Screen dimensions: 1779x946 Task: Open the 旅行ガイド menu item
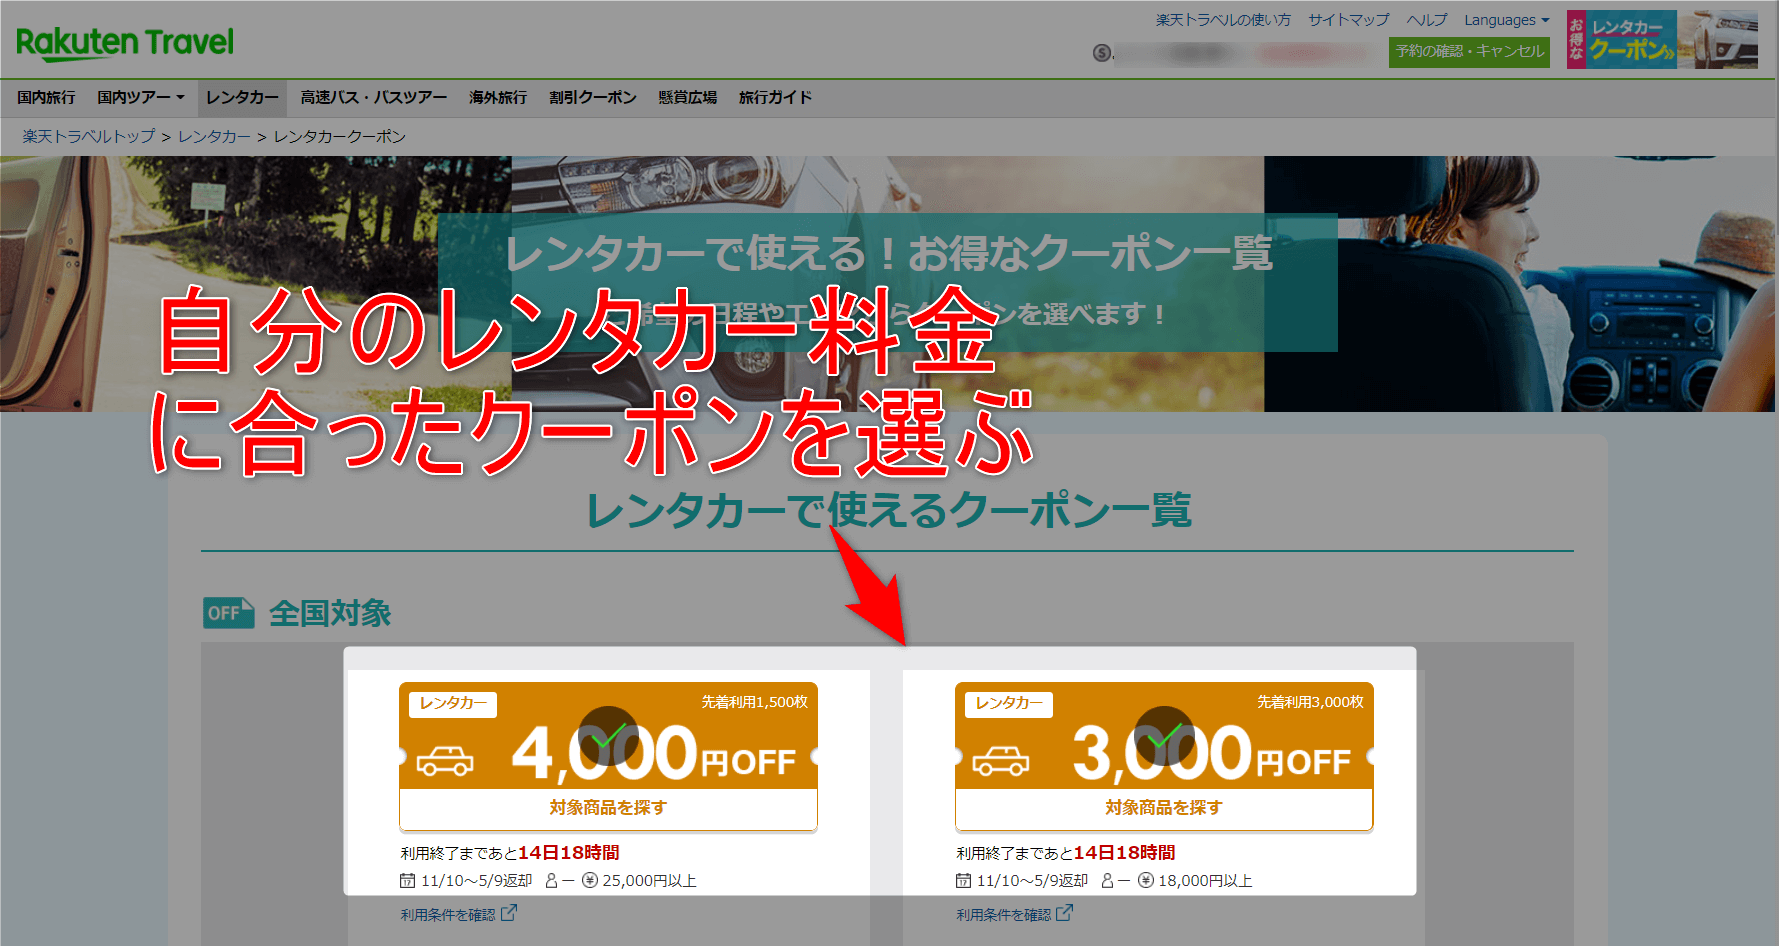[774, 97]
